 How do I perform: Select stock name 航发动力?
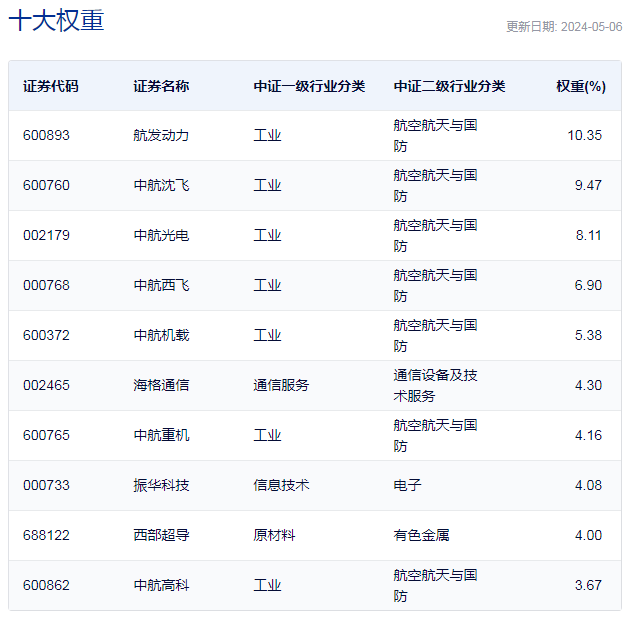pos(161,135)
